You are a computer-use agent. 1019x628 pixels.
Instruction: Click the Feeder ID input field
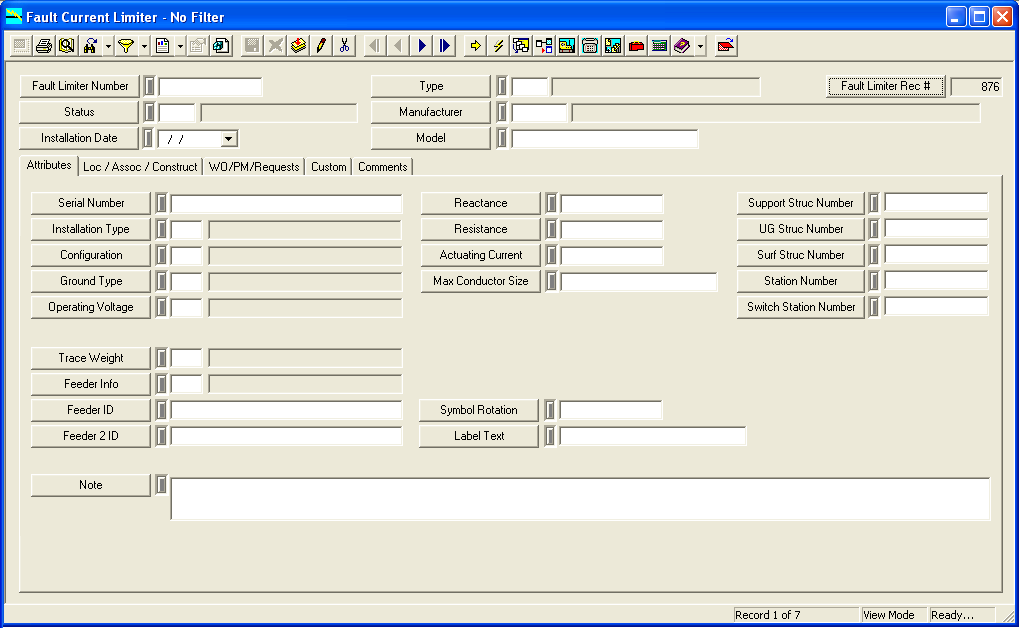(286, 410)
